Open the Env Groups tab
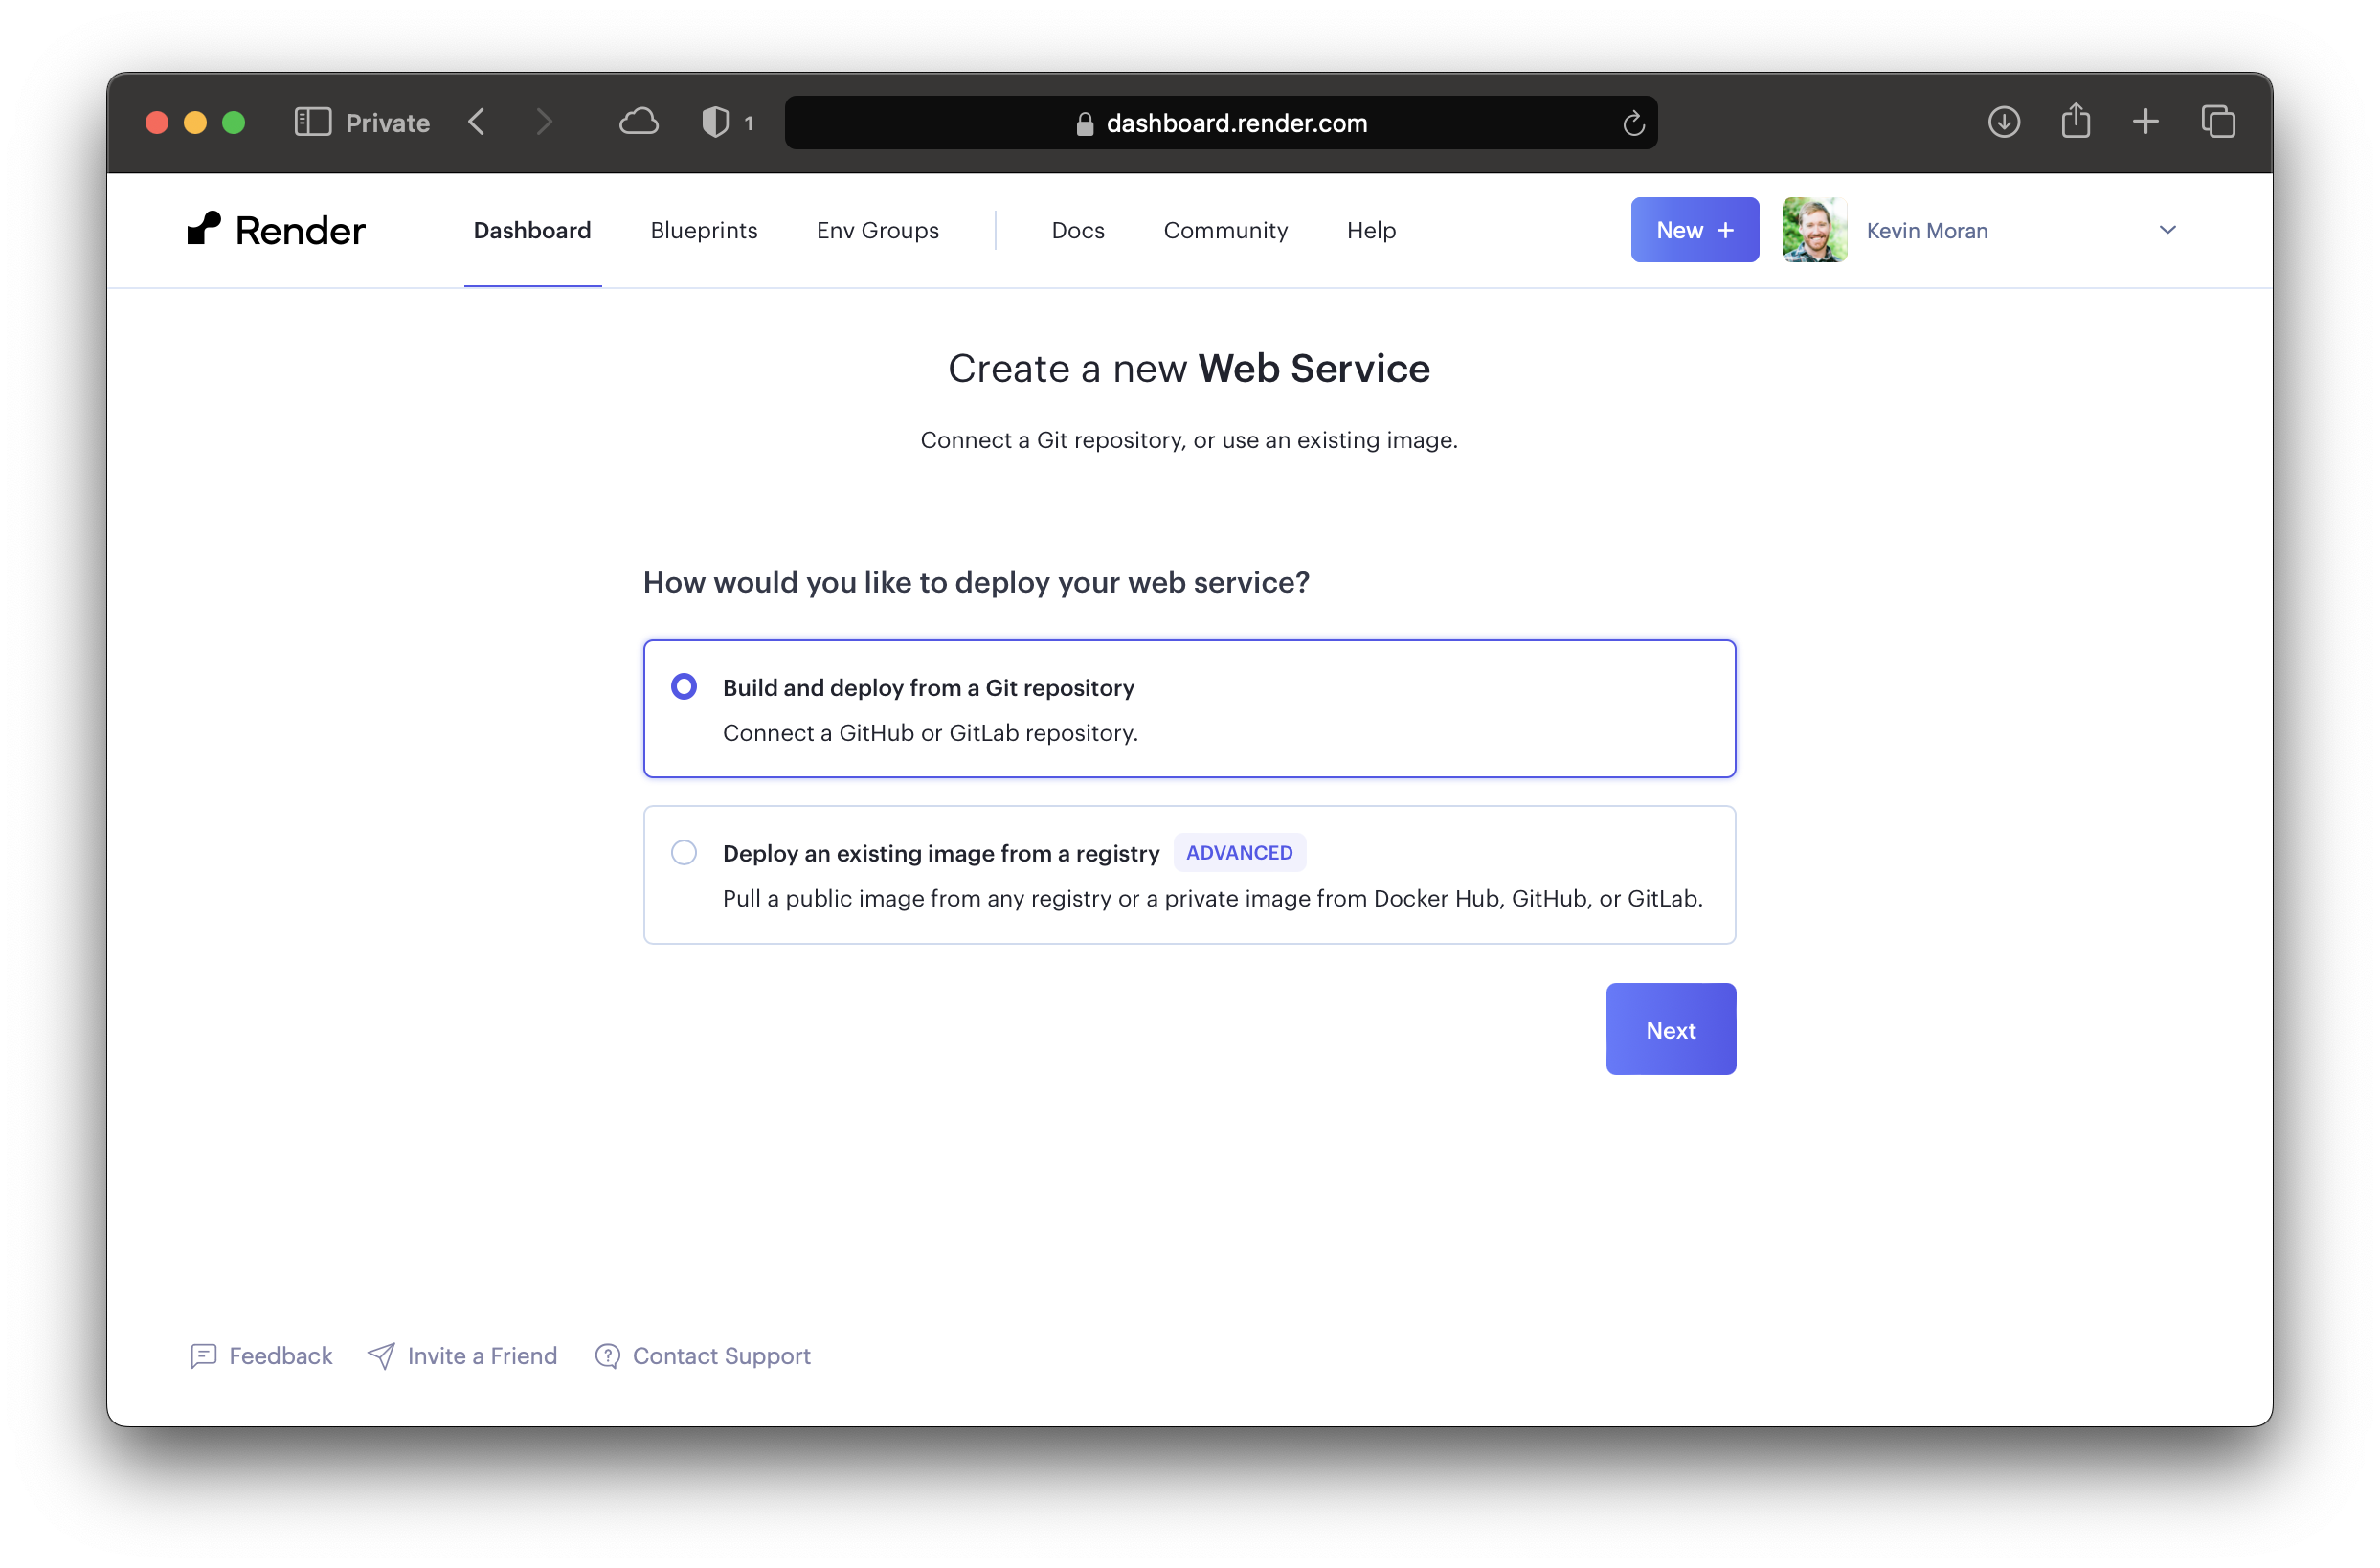 (877, 230)
